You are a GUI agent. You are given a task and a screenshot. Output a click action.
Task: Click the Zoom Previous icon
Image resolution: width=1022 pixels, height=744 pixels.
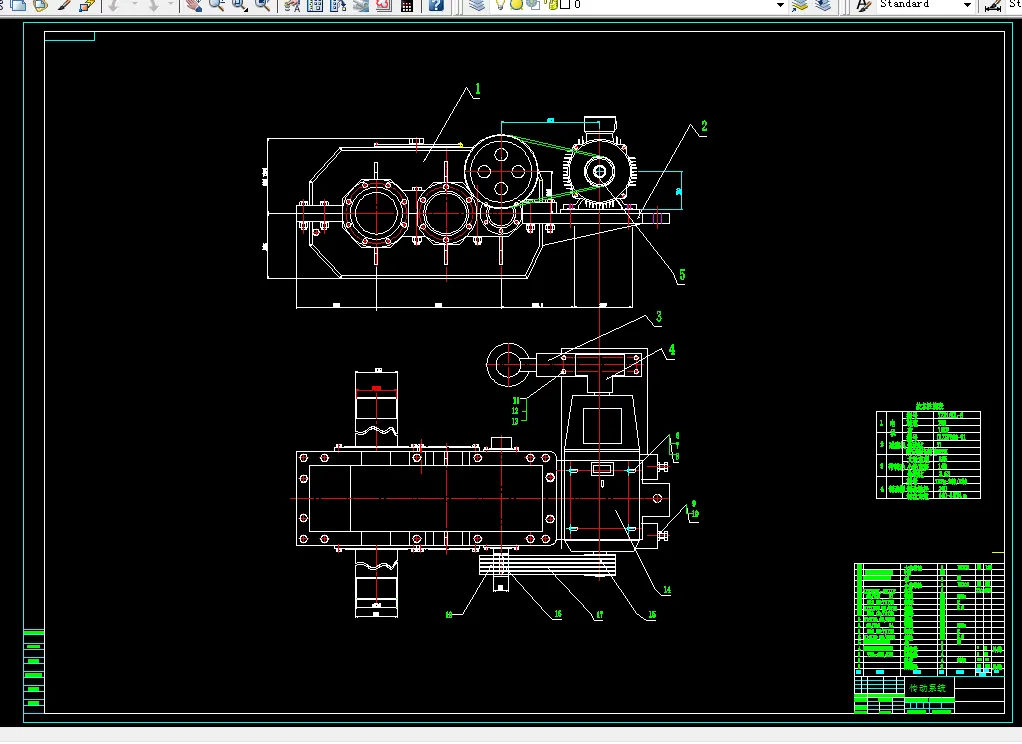pos(263,5)
